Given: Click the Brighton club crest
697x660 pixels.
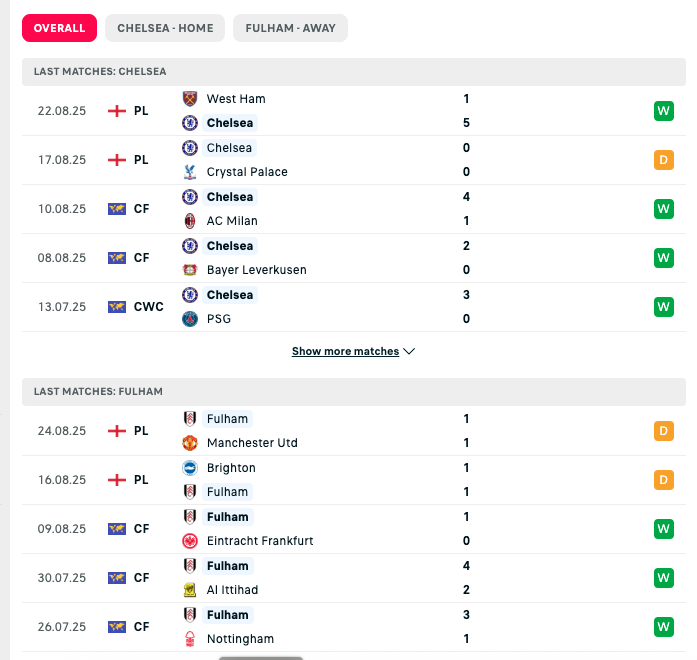Looking at the screenshot, I should (x=190, y=468).
